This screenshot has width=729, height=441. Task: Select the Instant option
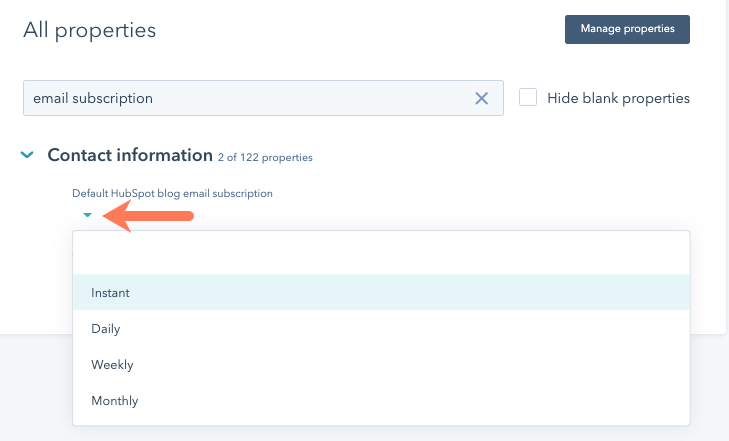(x=381, y=292)
